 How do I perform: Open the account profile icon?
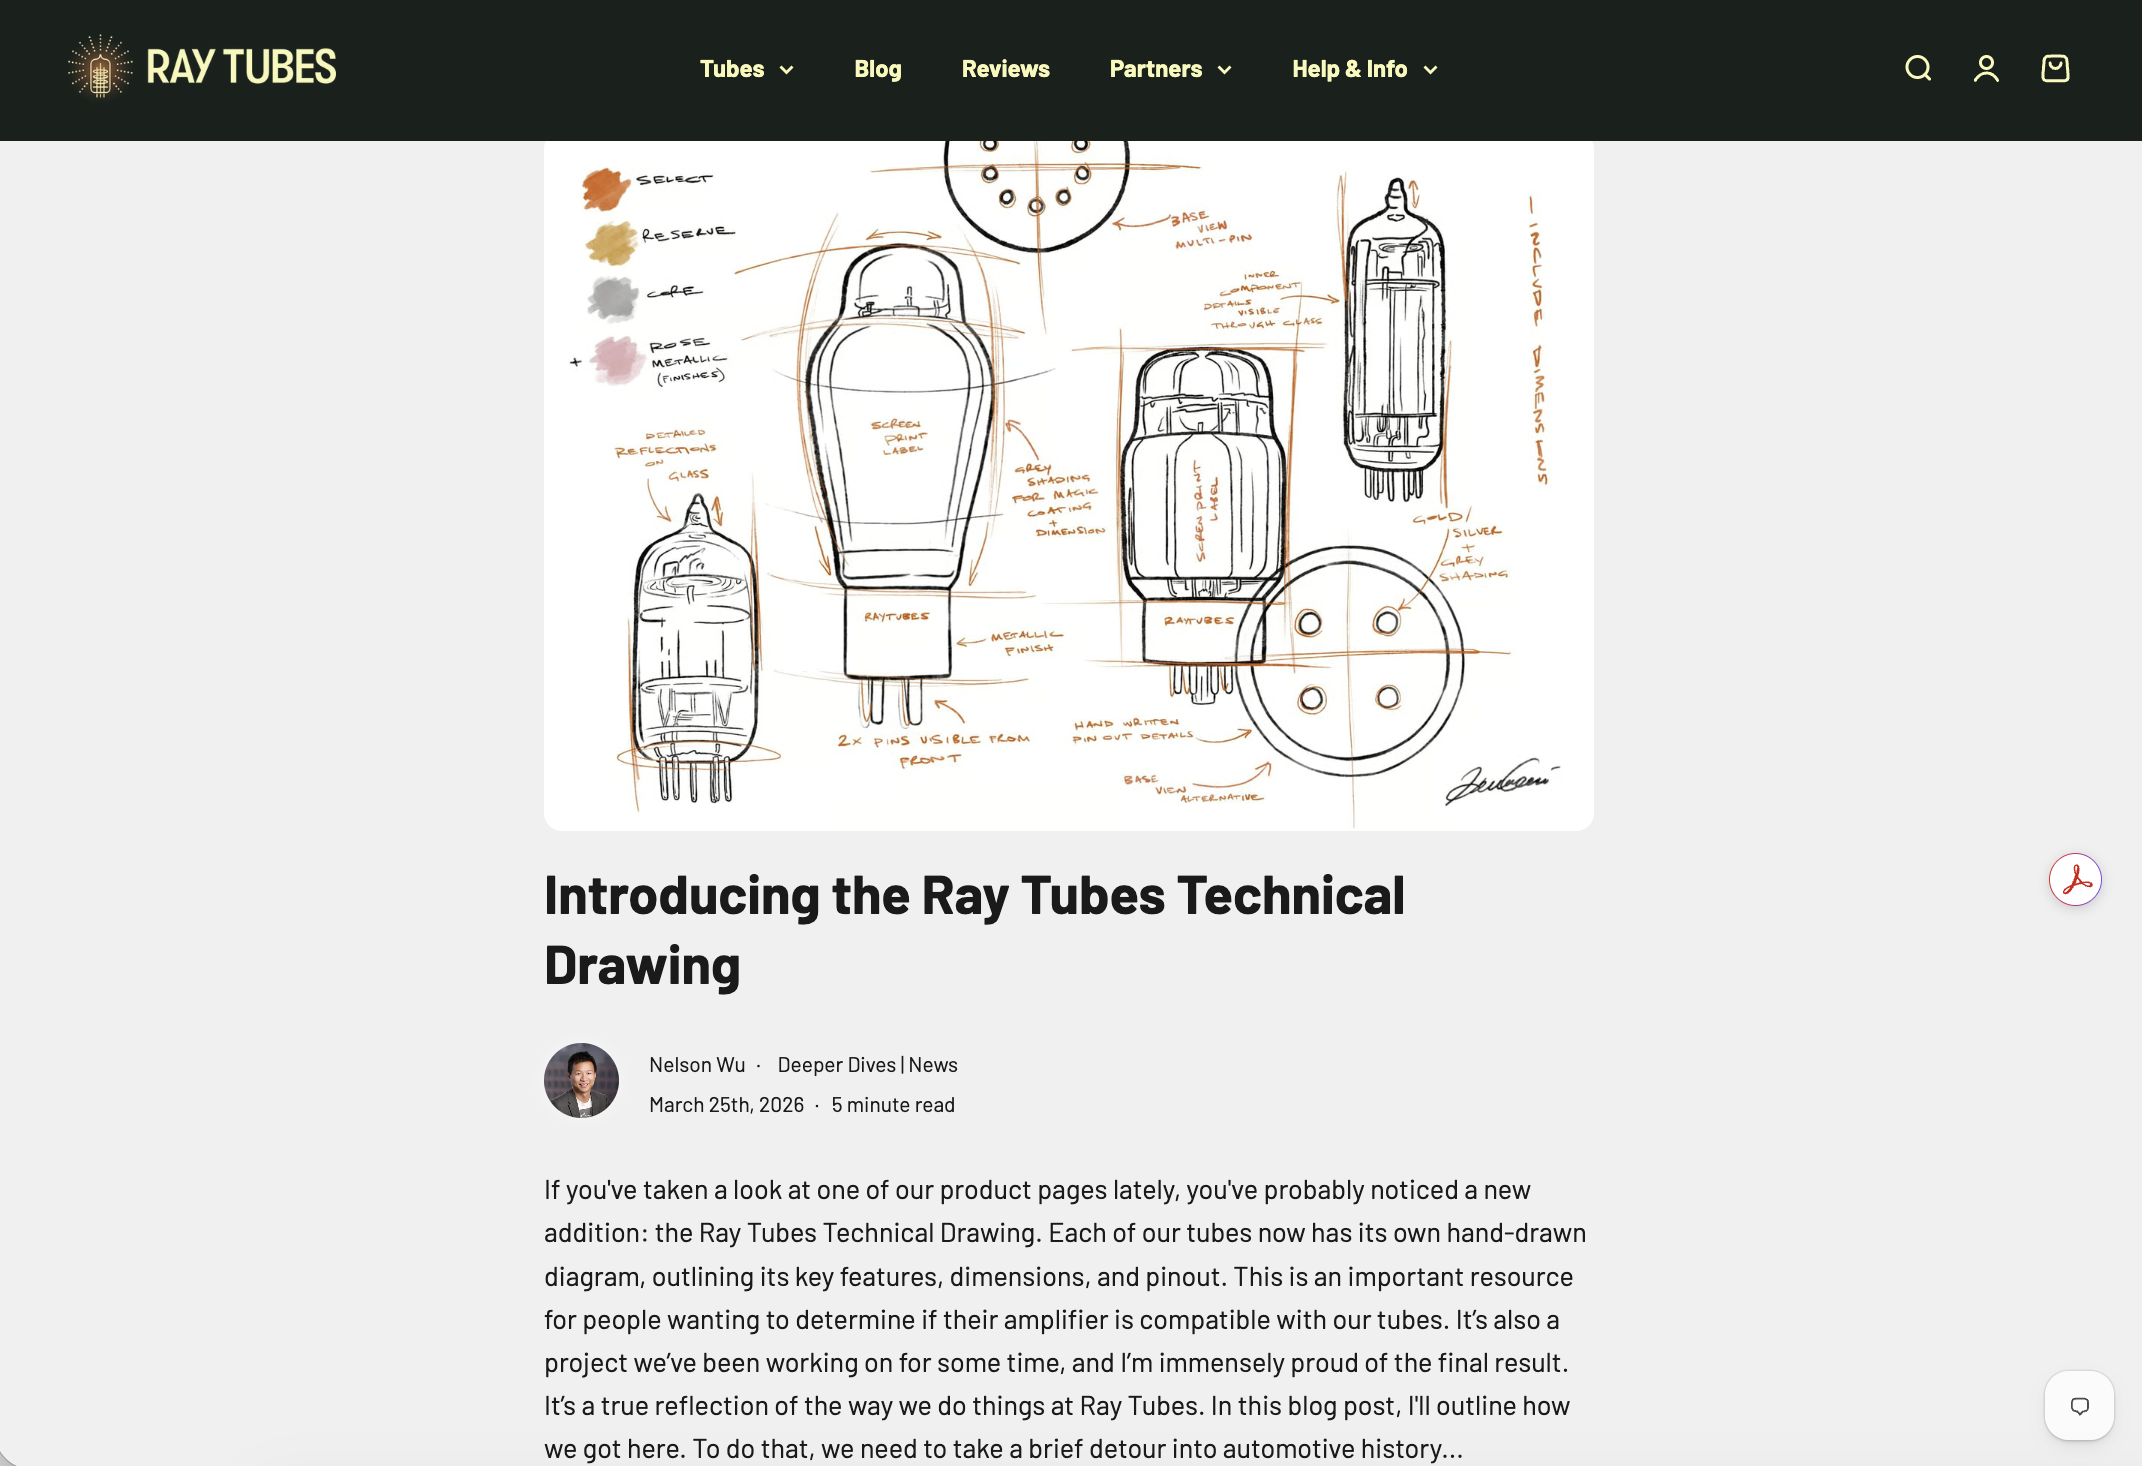click(x=1986, y=68)
